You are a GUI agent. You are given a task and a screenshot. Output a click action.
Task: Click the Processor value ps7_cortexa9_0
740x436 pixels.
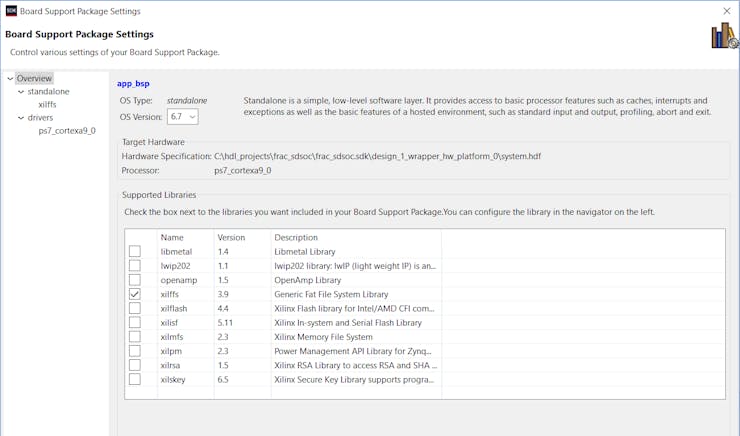coord(243,170)
